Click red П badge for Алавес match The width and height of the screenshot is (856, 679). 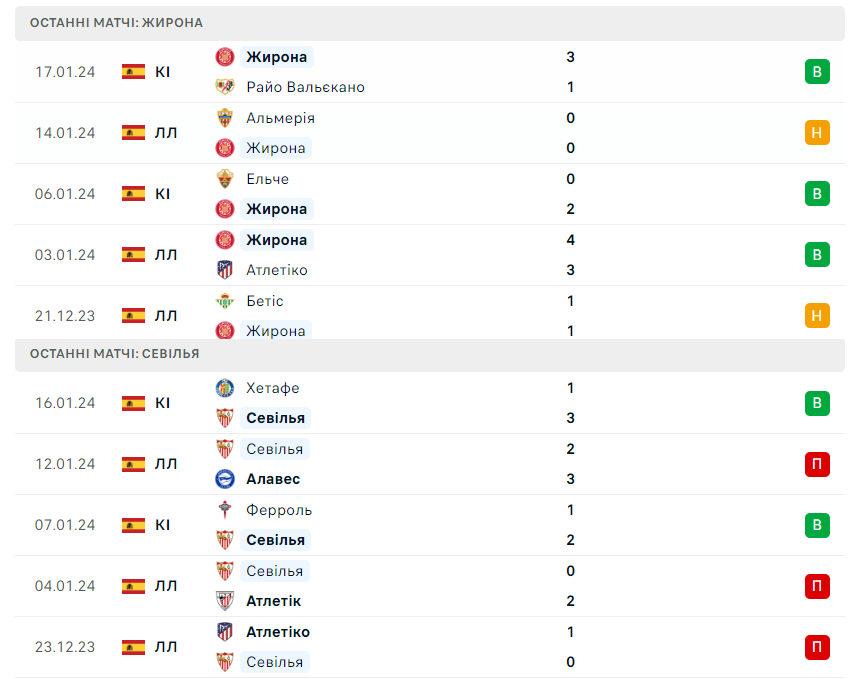point(817,464)
